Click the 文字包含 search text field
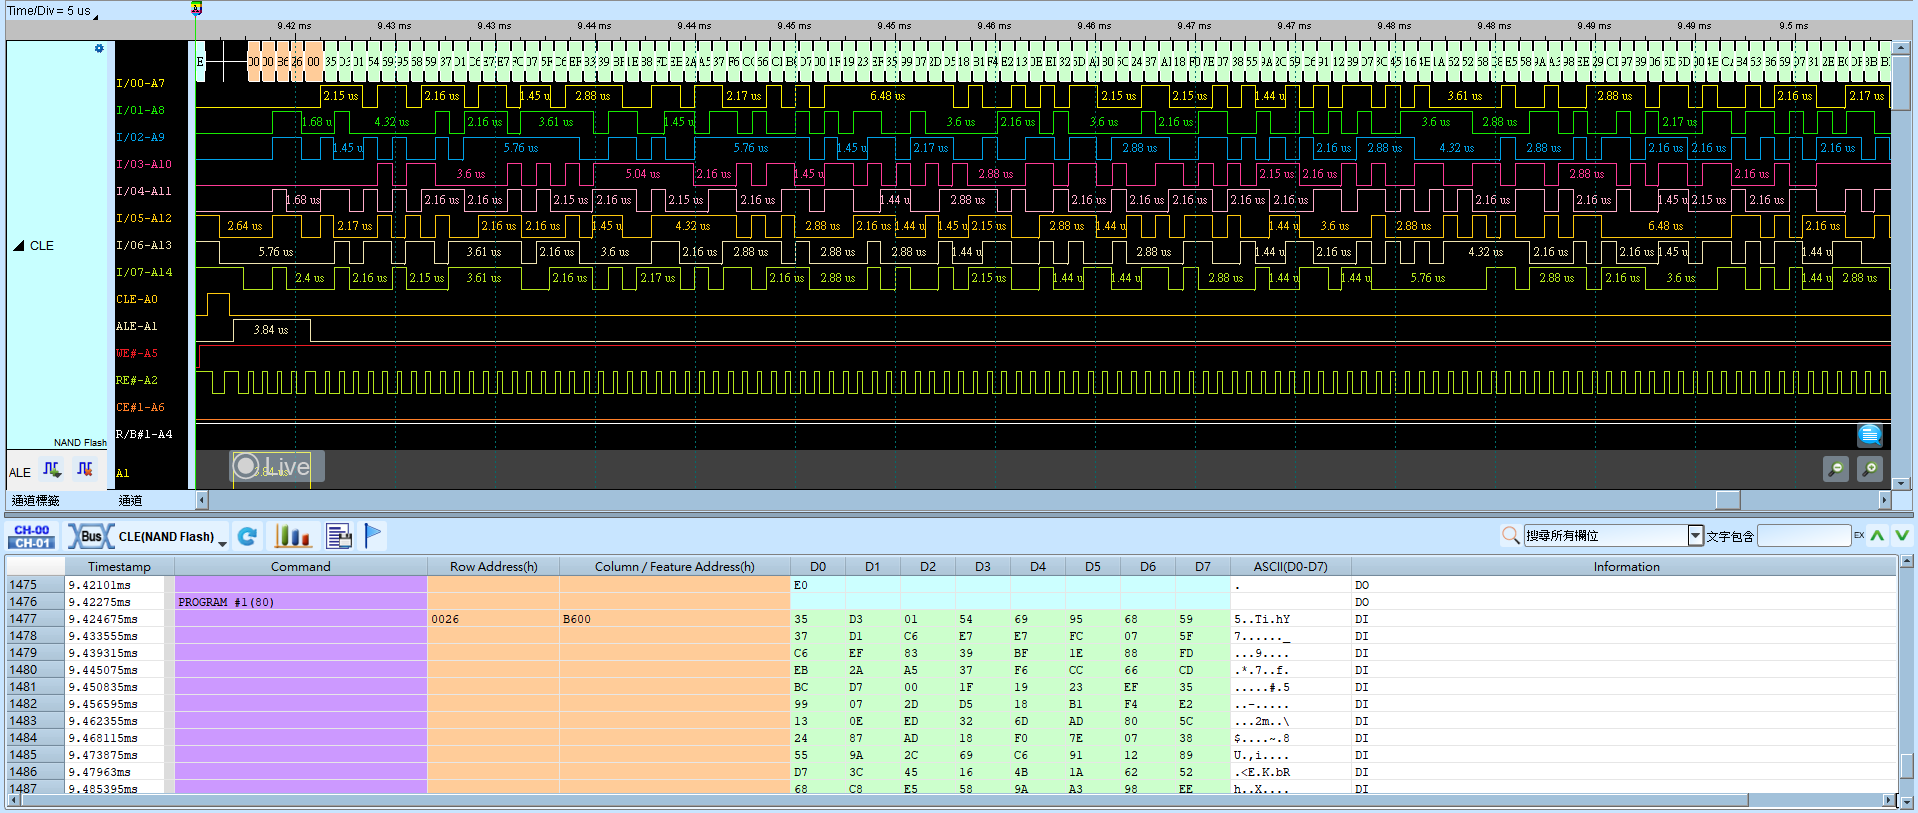Viewport: 1918px width, 813px height. point(1804,536)
